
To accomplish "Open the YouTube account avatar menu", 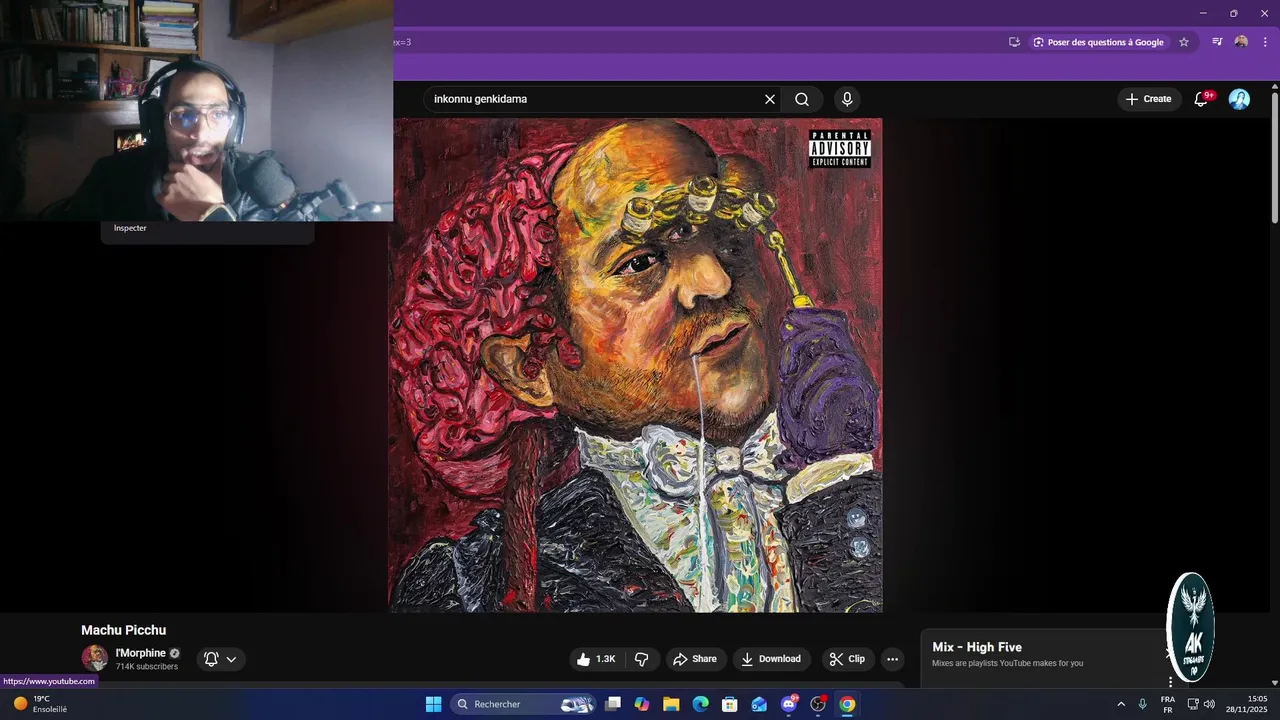I will [1239, 99].
